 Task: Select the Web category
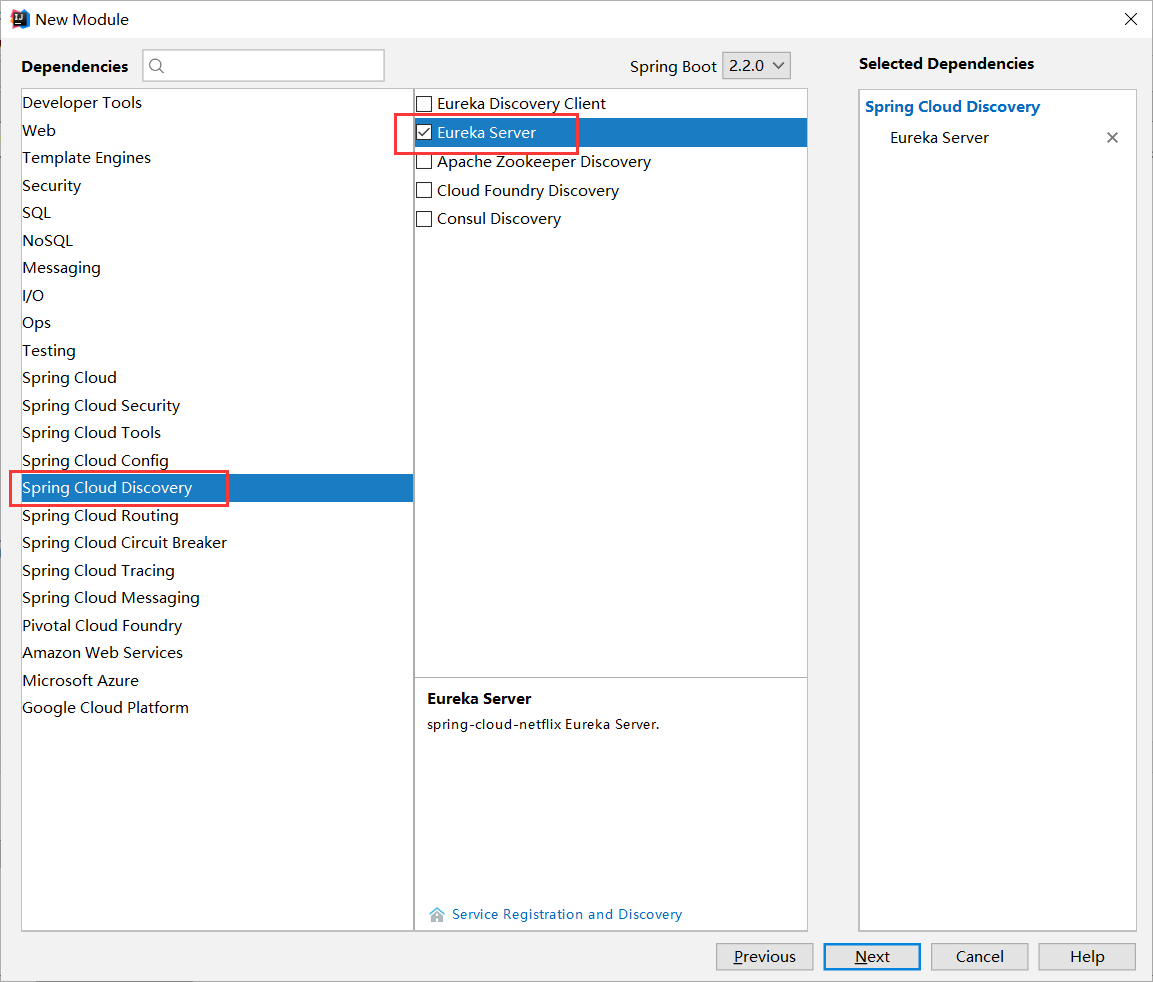[217, 130]
